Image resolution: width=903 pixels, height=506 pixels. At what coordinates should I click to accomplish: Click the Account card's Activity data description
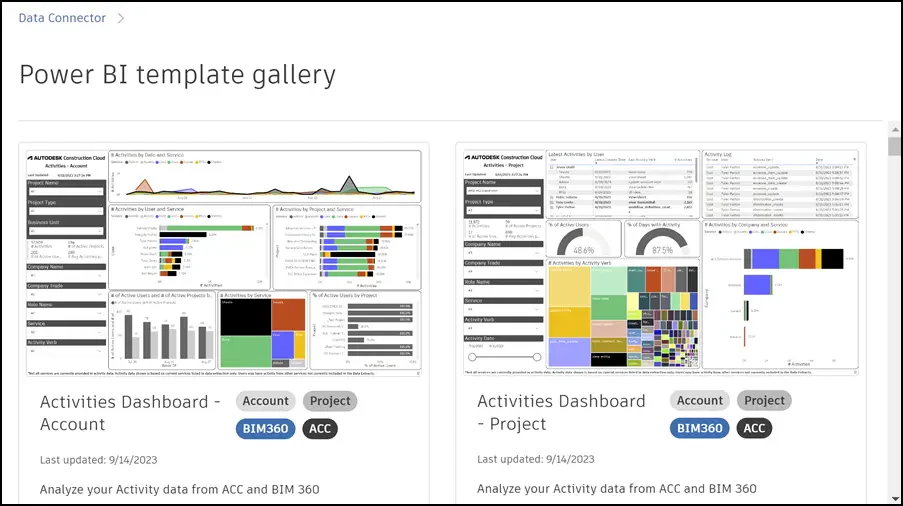tap(180, 489)
